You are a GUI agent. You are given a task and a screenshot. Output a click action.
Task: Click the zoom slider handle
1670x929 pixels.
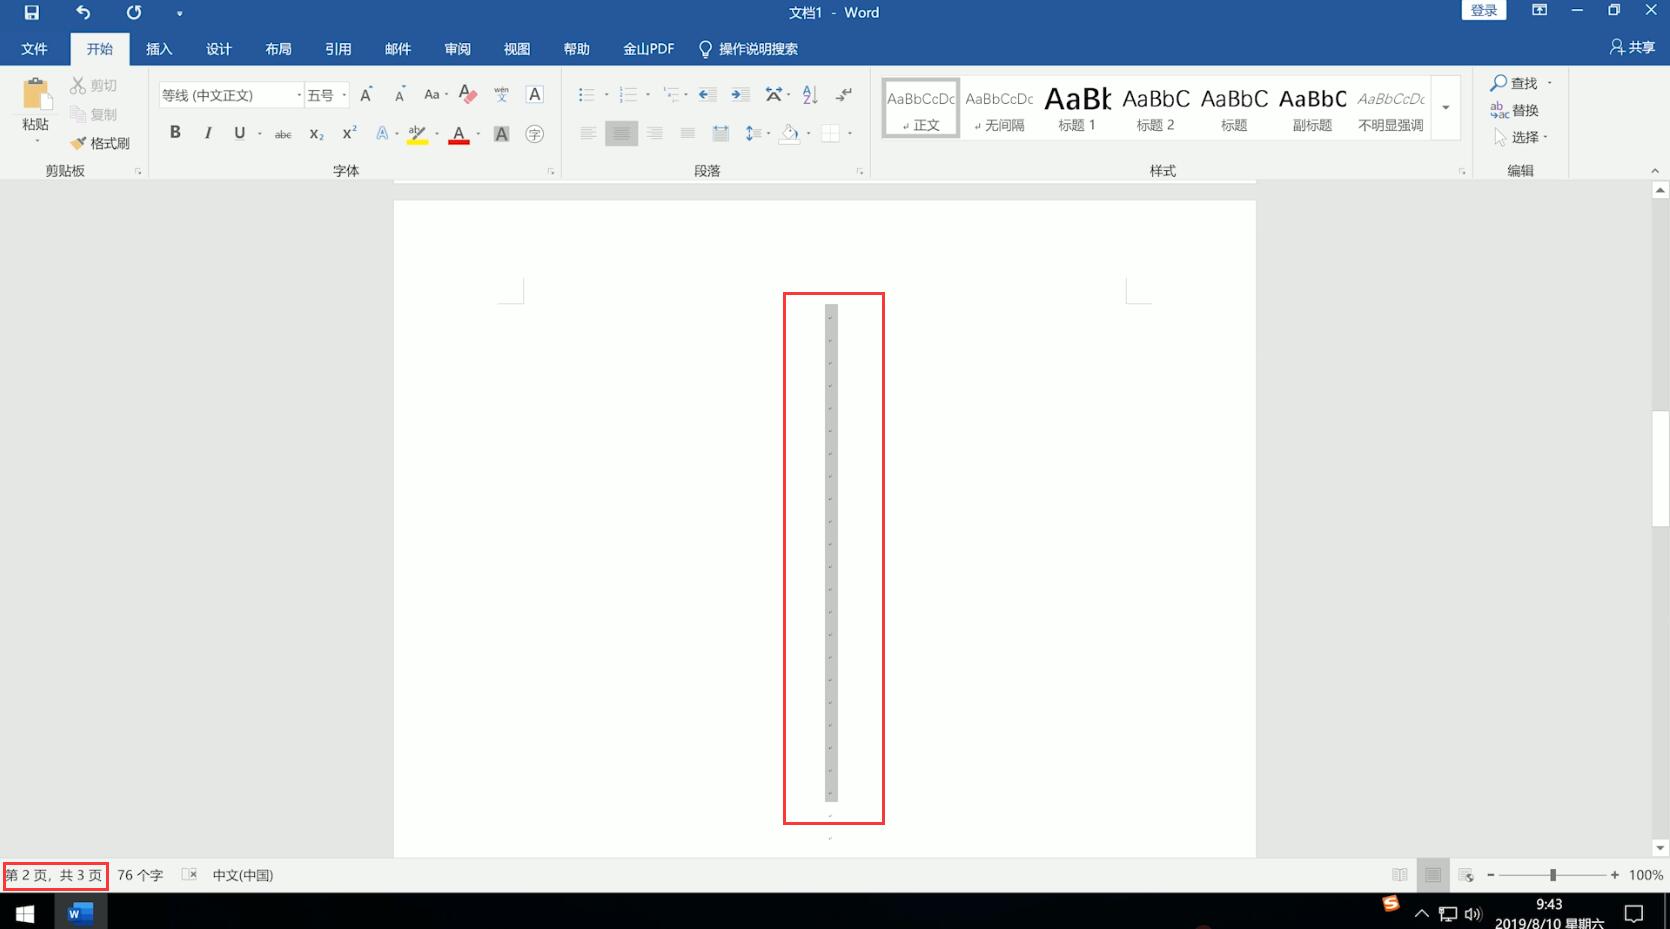click(x=1552, y=875)
